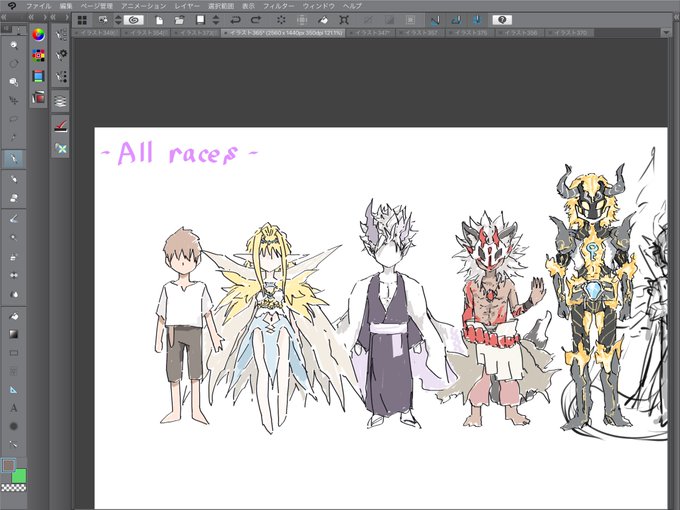Select the Fill bucket tool
Image resolution: width=680 pixels, height=510 pixels.
pos(14,316)
